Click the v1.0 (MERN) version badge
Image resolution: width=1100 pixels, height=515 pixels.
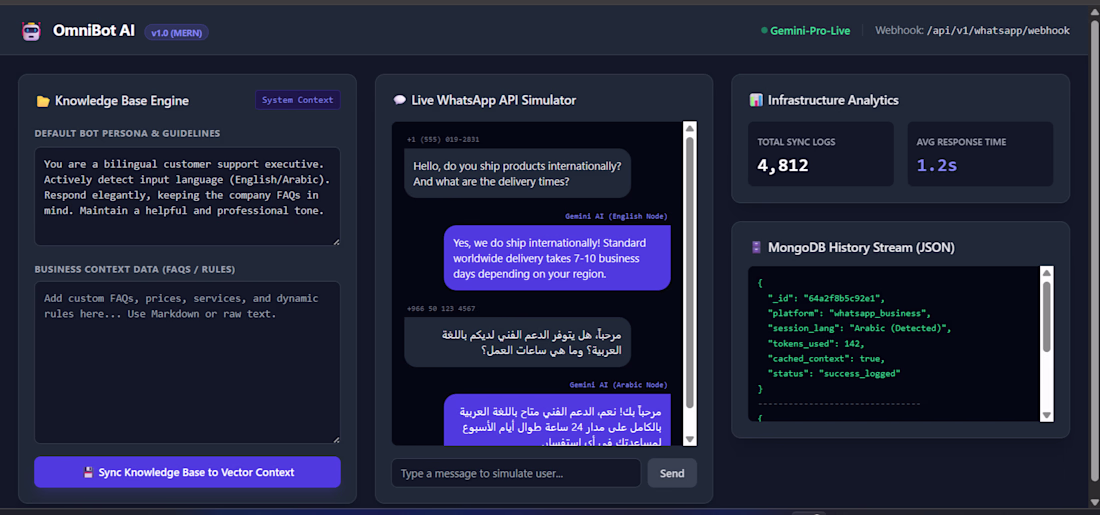176,32
